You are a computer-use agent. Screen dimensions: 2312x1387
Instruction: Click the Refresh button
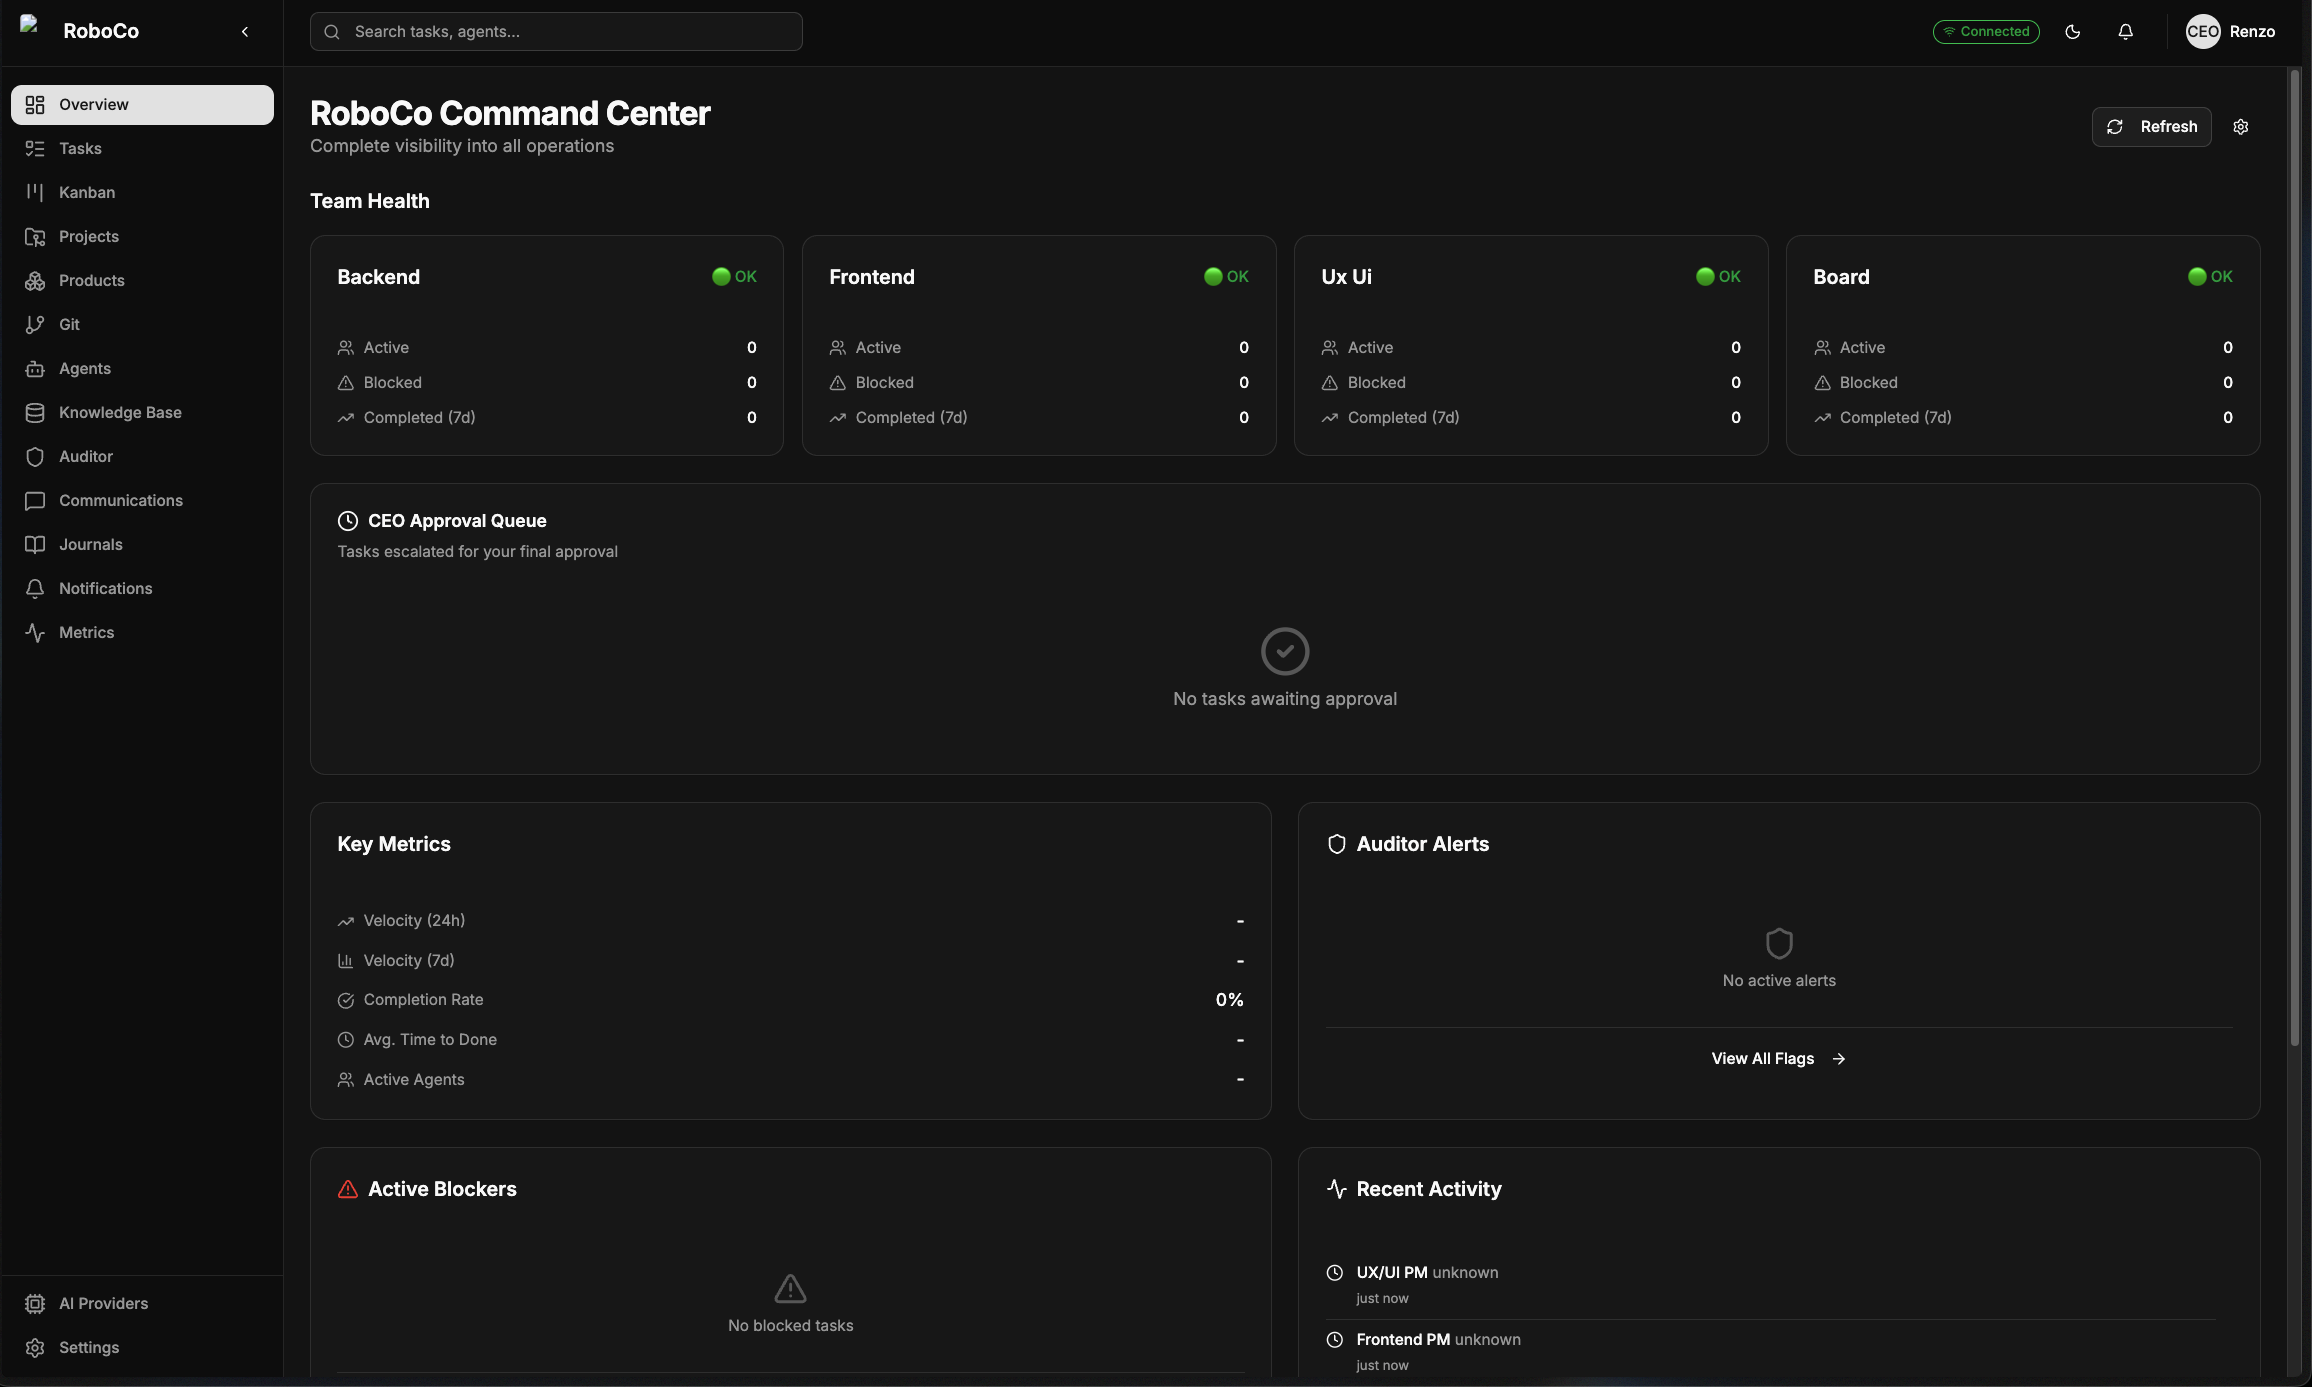coord(2152,127)
